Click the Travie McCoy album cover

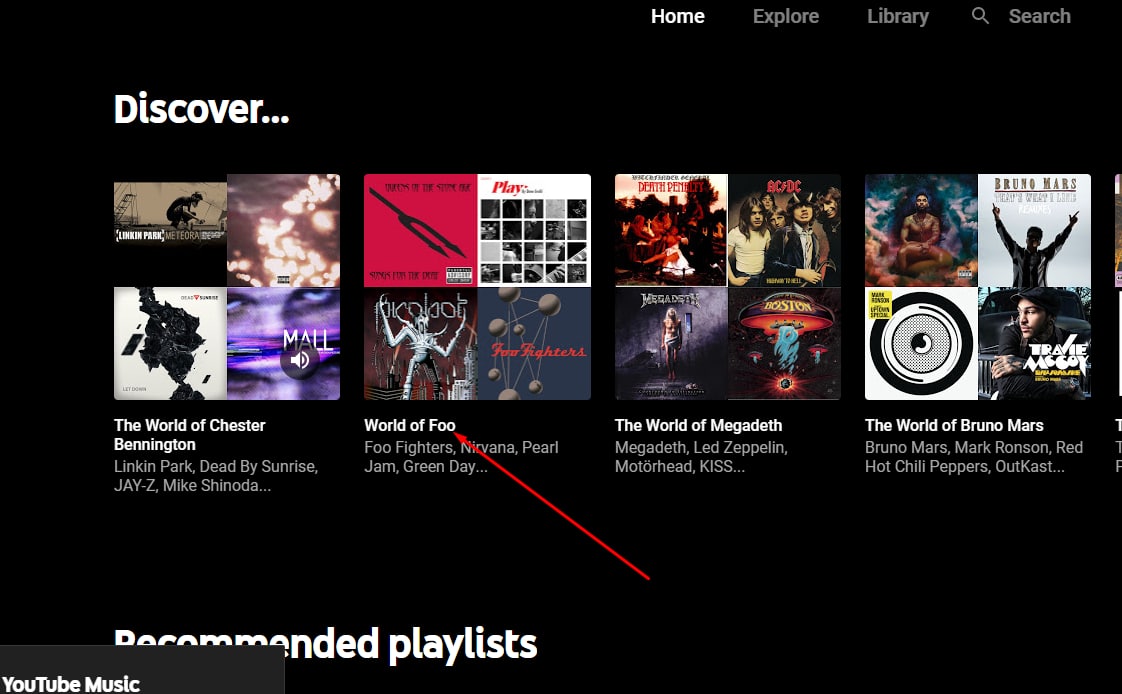pyautogui.click(x=1035, y=343)
